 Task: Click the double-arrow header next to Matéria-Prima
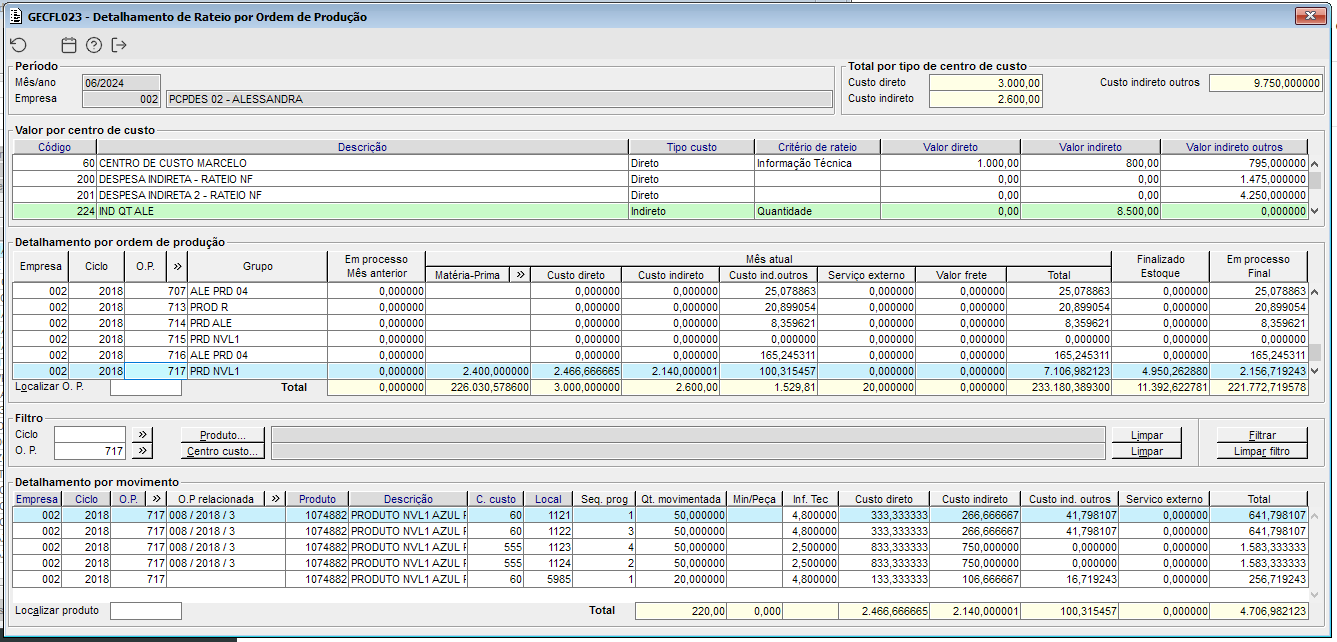[519, 275]
